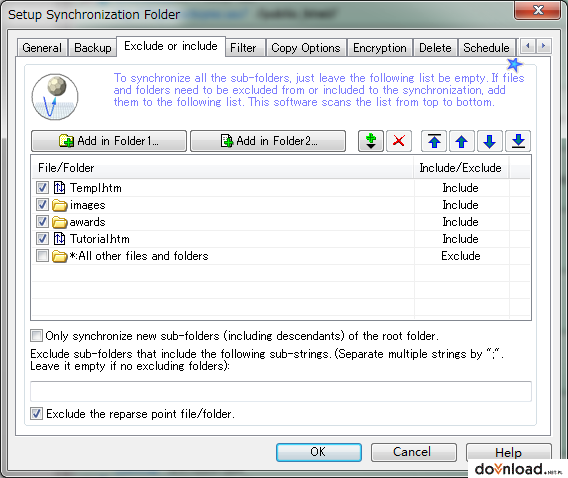568x478 pixels.
Task: Move selected item up one position
Action: 462,141
